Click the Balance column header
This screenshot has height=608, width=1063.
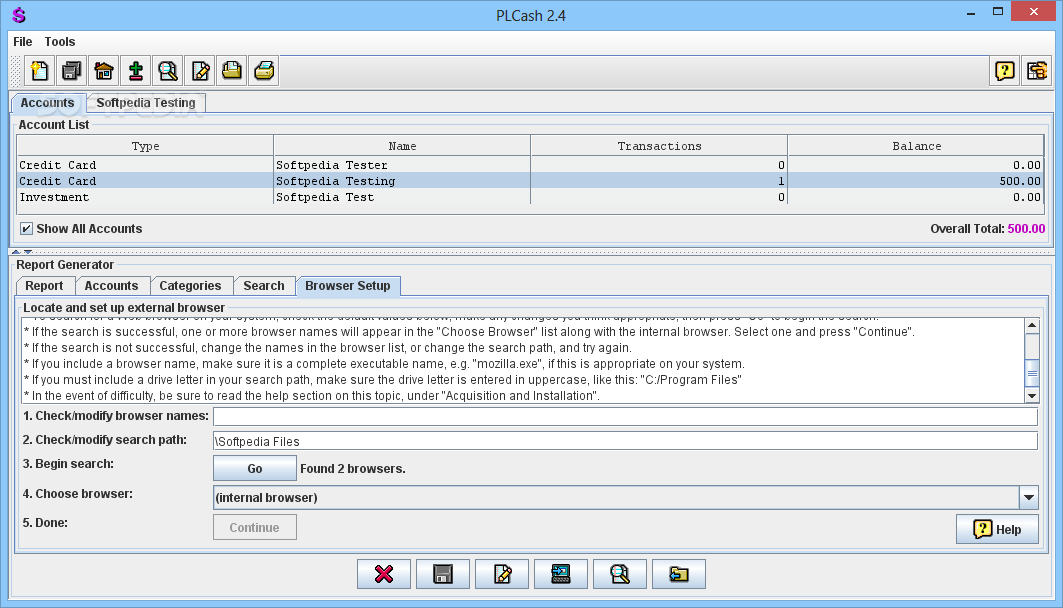[916, 146]
